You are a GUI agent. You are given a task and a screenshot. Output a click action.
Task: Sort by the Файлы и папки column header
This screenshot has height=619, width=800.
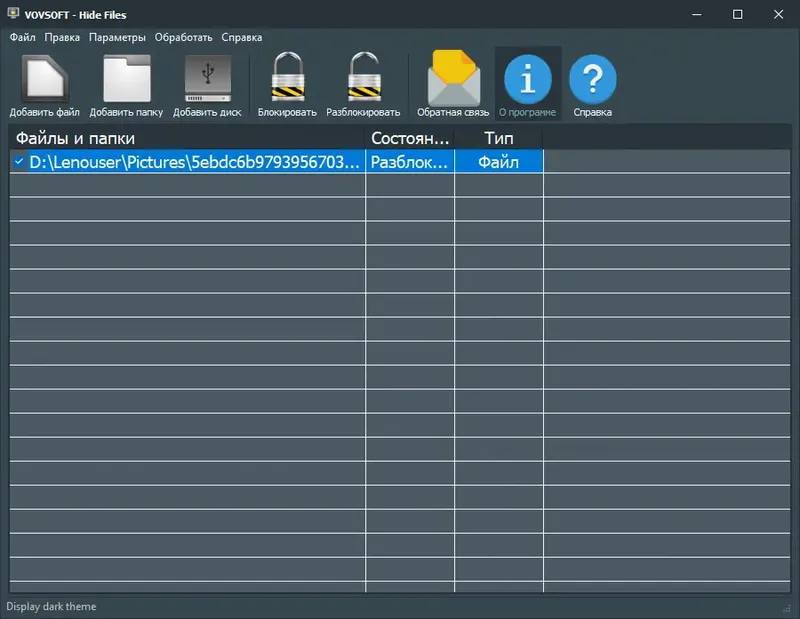pyautogui.click(x=187, y=138)
